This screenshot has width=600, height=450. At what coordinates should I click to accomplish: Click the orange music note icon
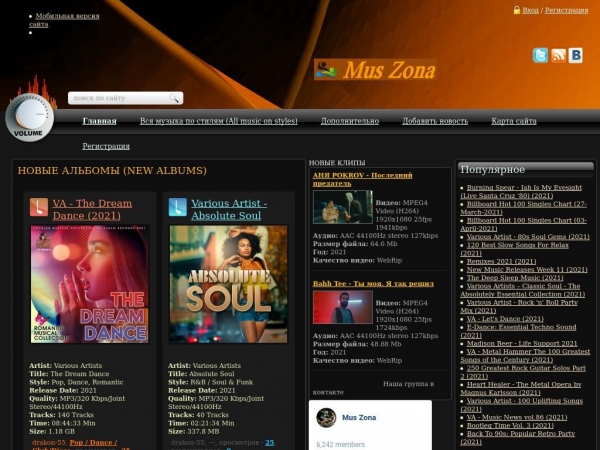tap(39, 207)
